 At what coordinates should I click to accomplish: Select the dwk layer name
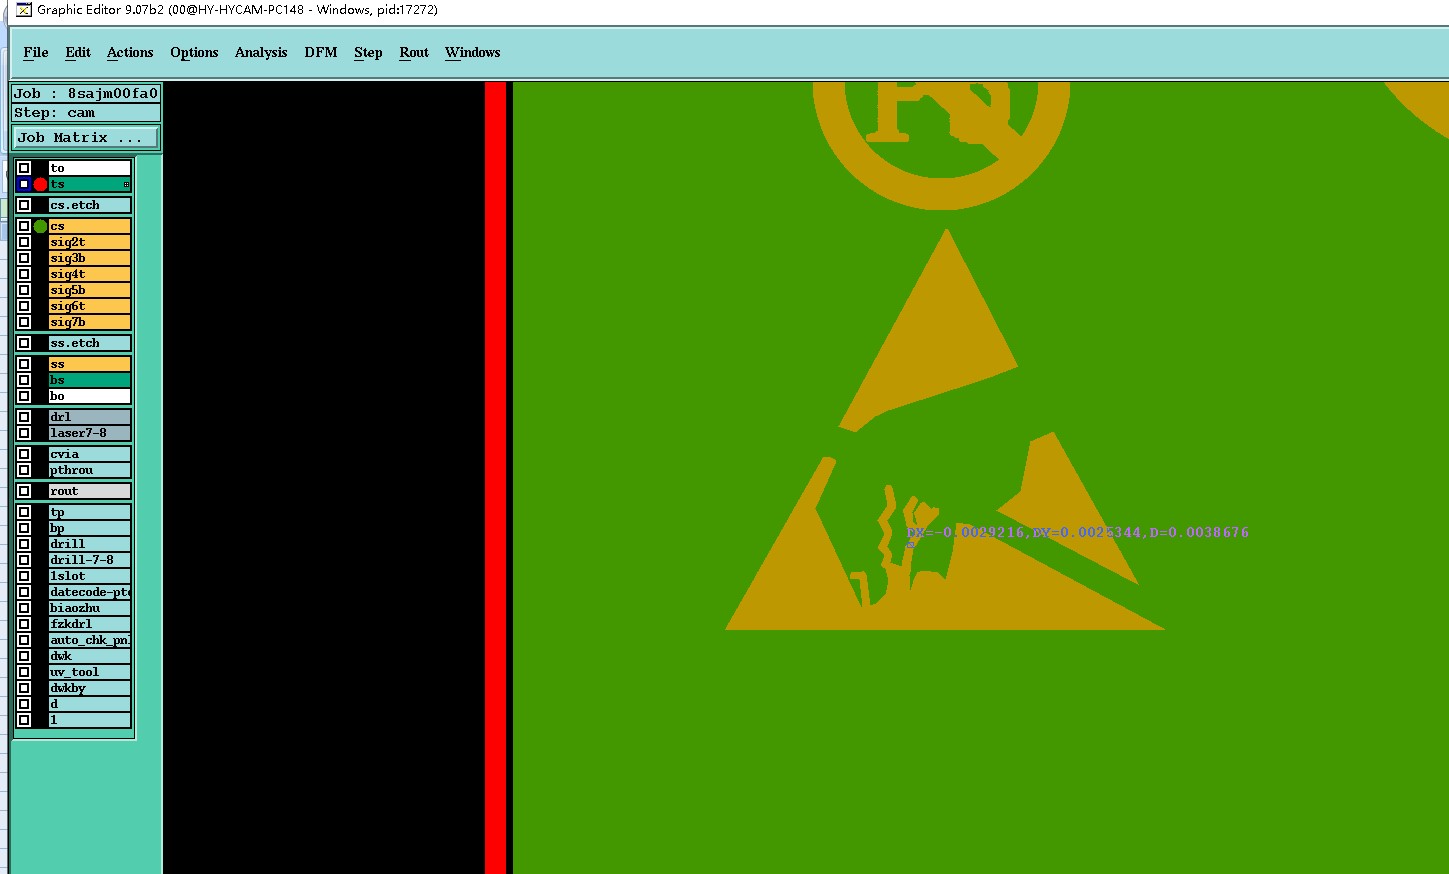[x=90, y=656]
